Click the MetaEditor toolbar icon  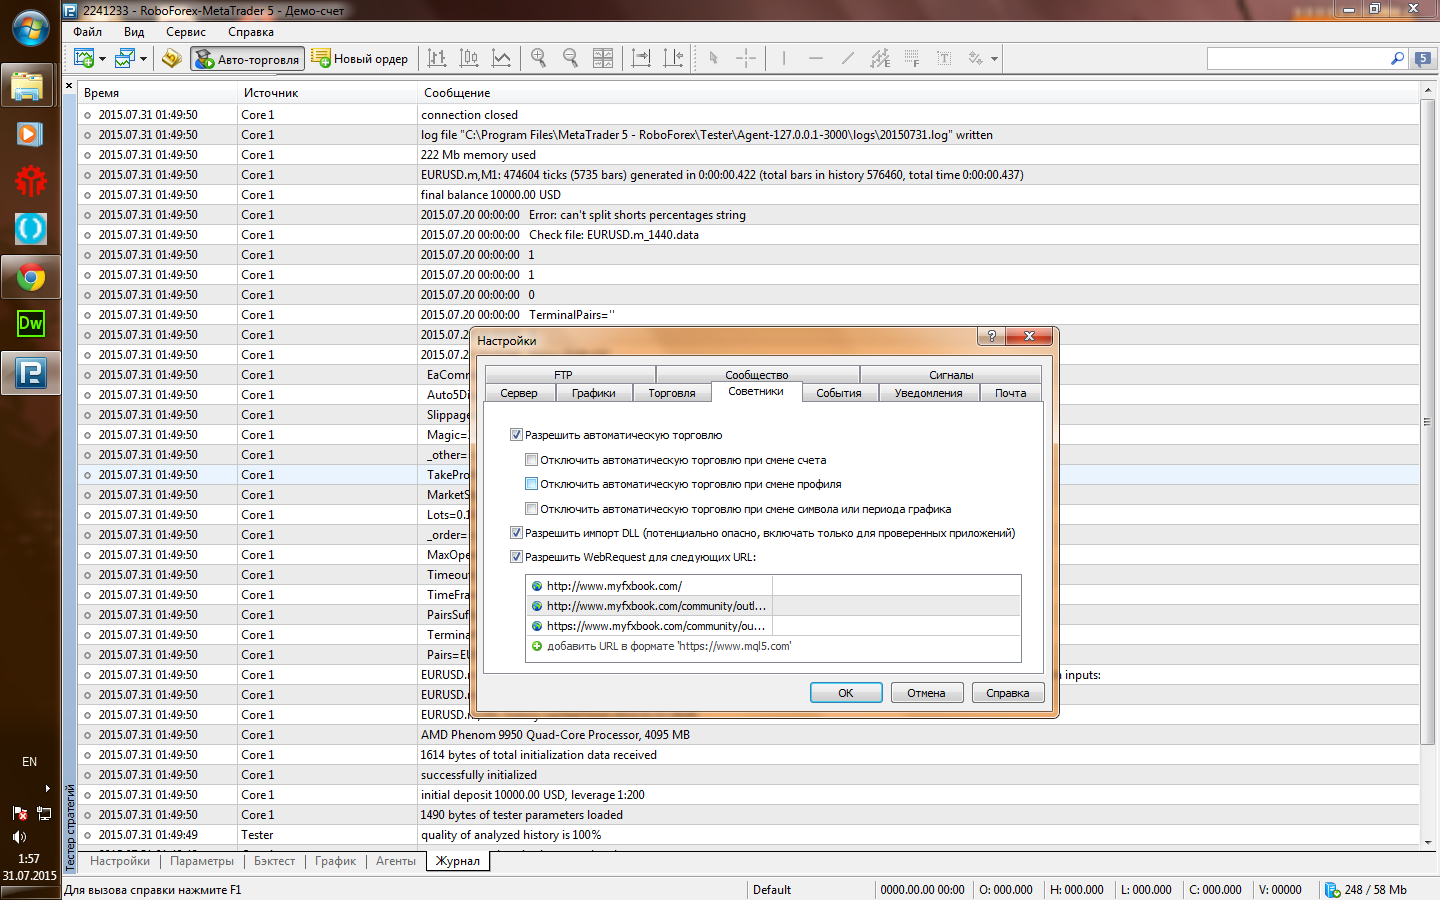pos(172,58)
